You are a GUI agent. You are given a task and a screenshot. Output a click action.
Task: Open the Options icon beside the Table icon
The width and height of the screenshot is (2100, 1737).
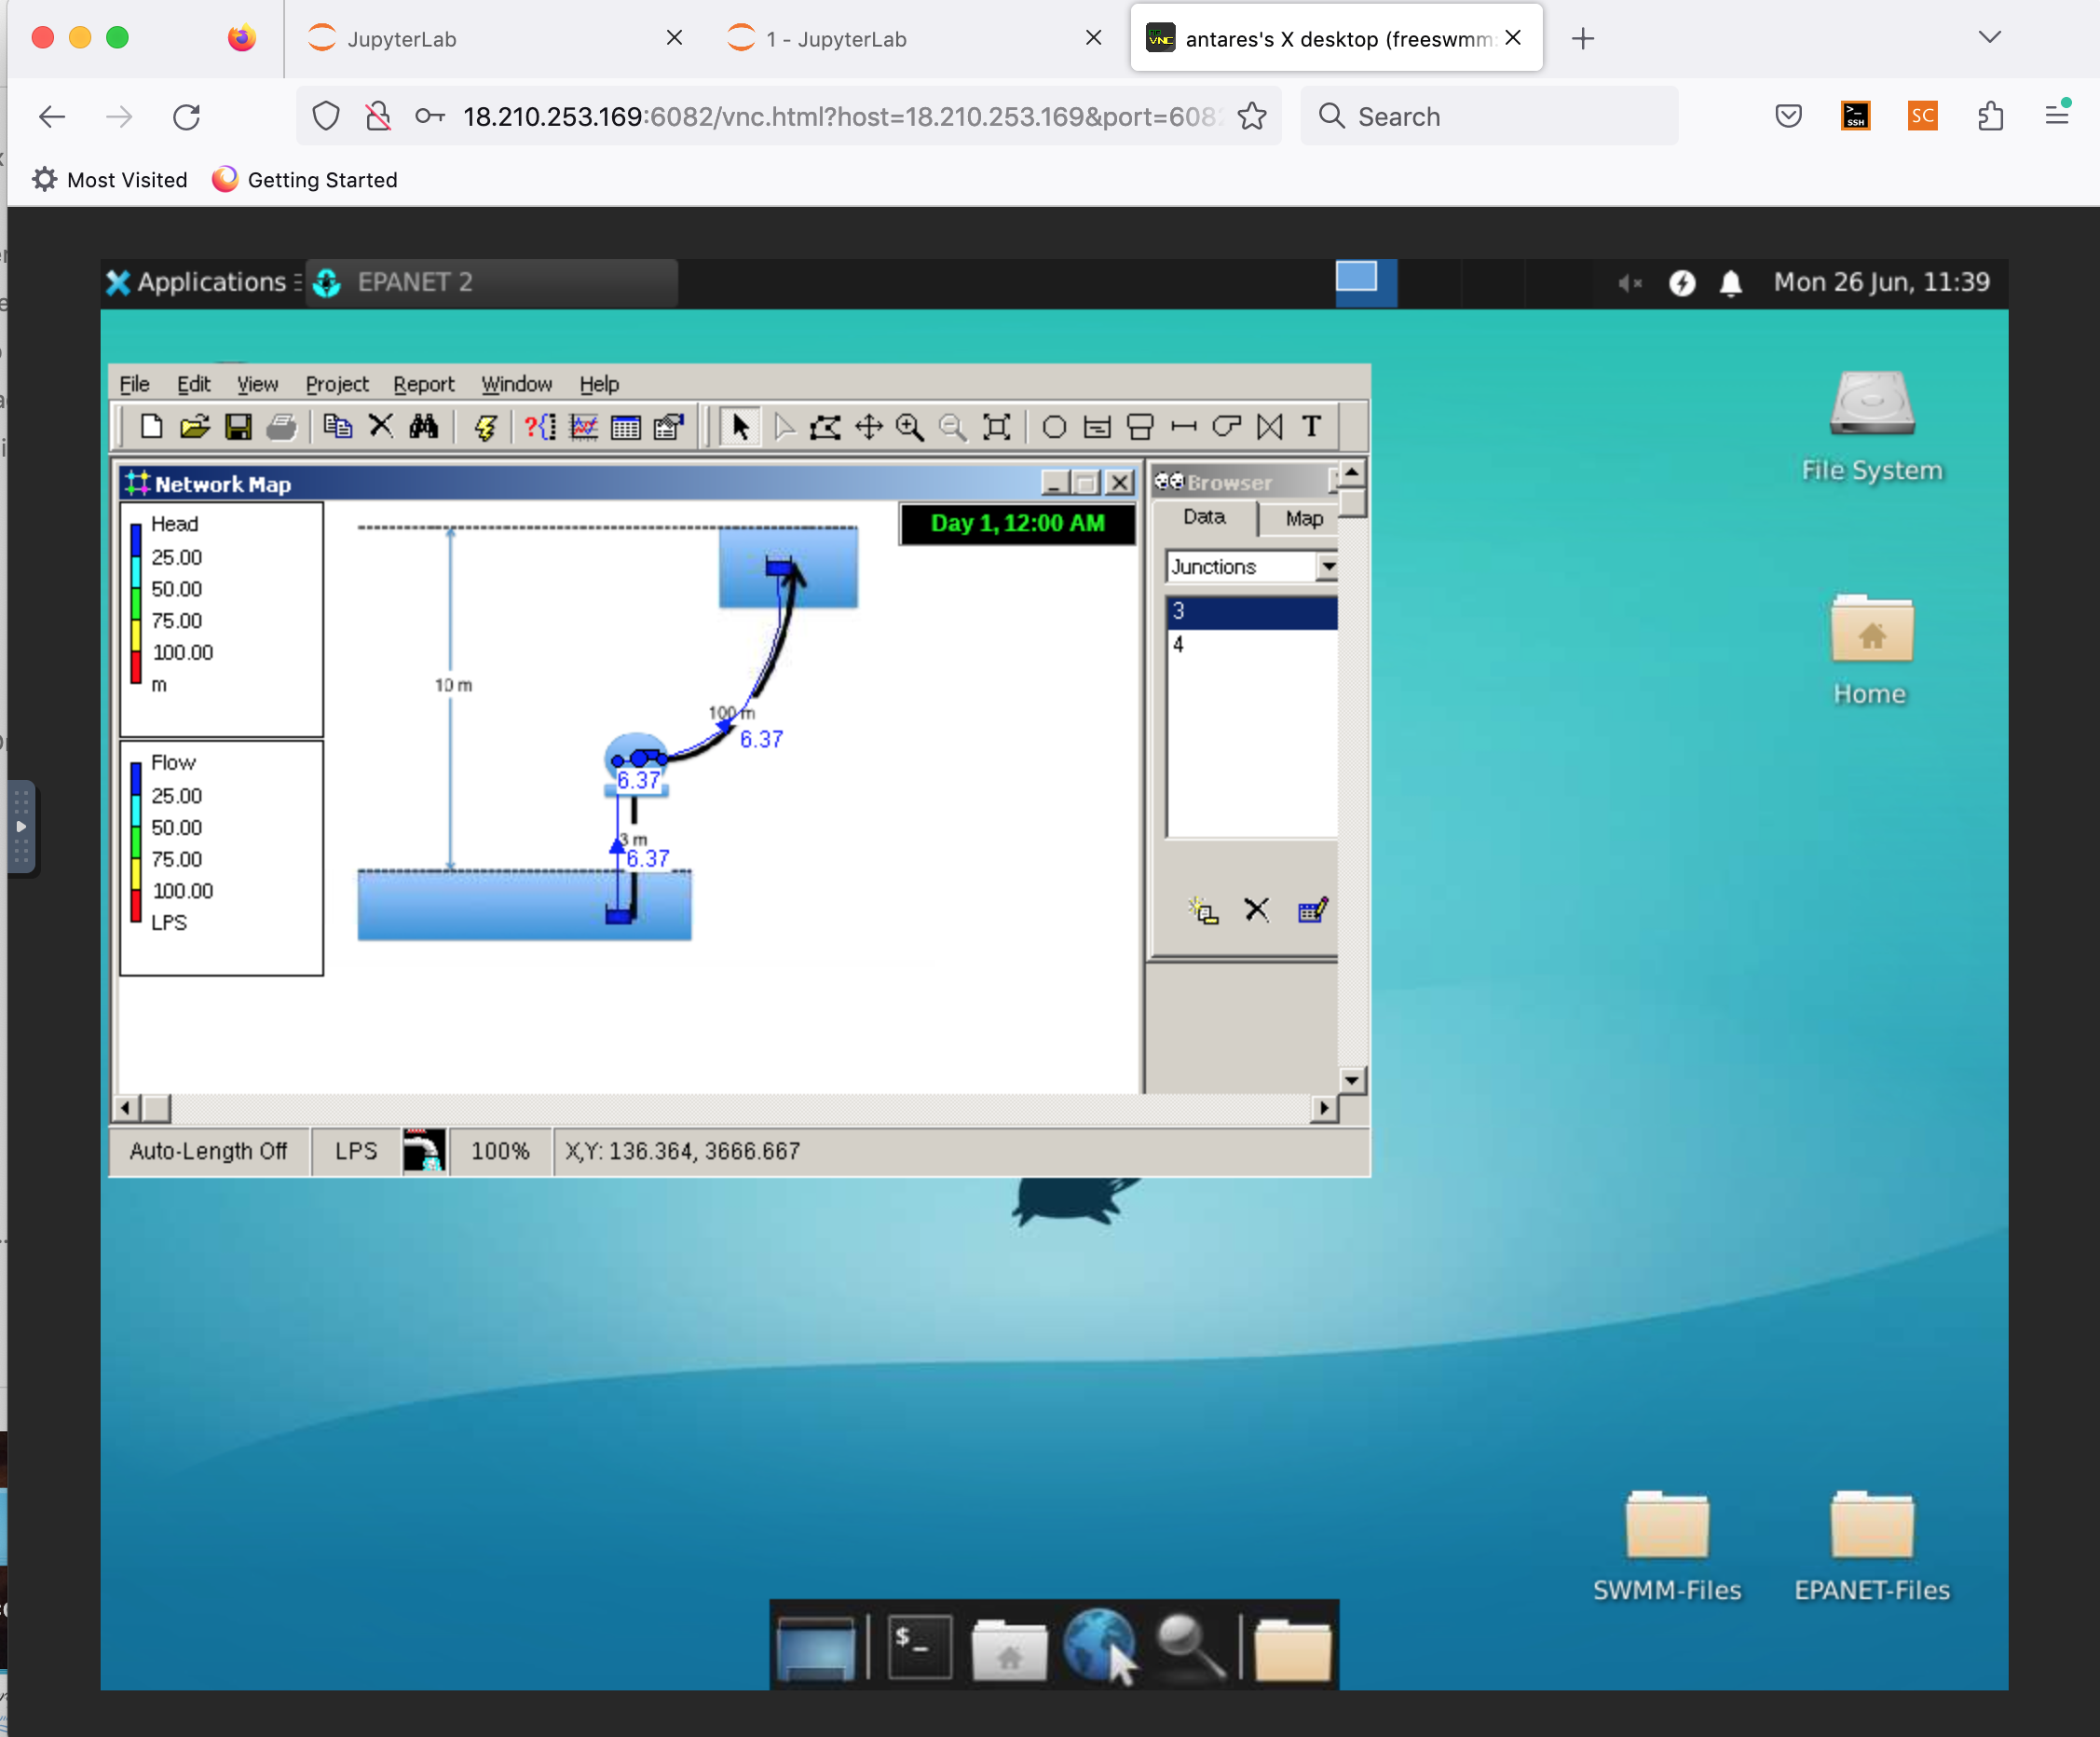[669, 427]
